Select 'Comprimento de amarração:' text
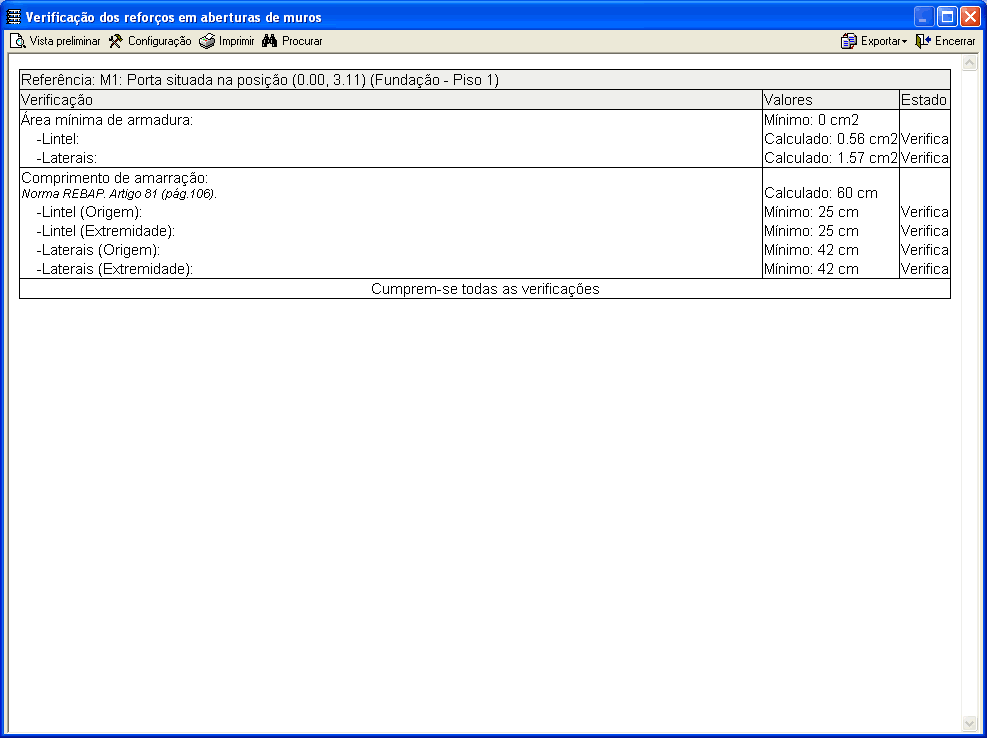The width and height of the screenshot is (987, 738). point(115,178)
